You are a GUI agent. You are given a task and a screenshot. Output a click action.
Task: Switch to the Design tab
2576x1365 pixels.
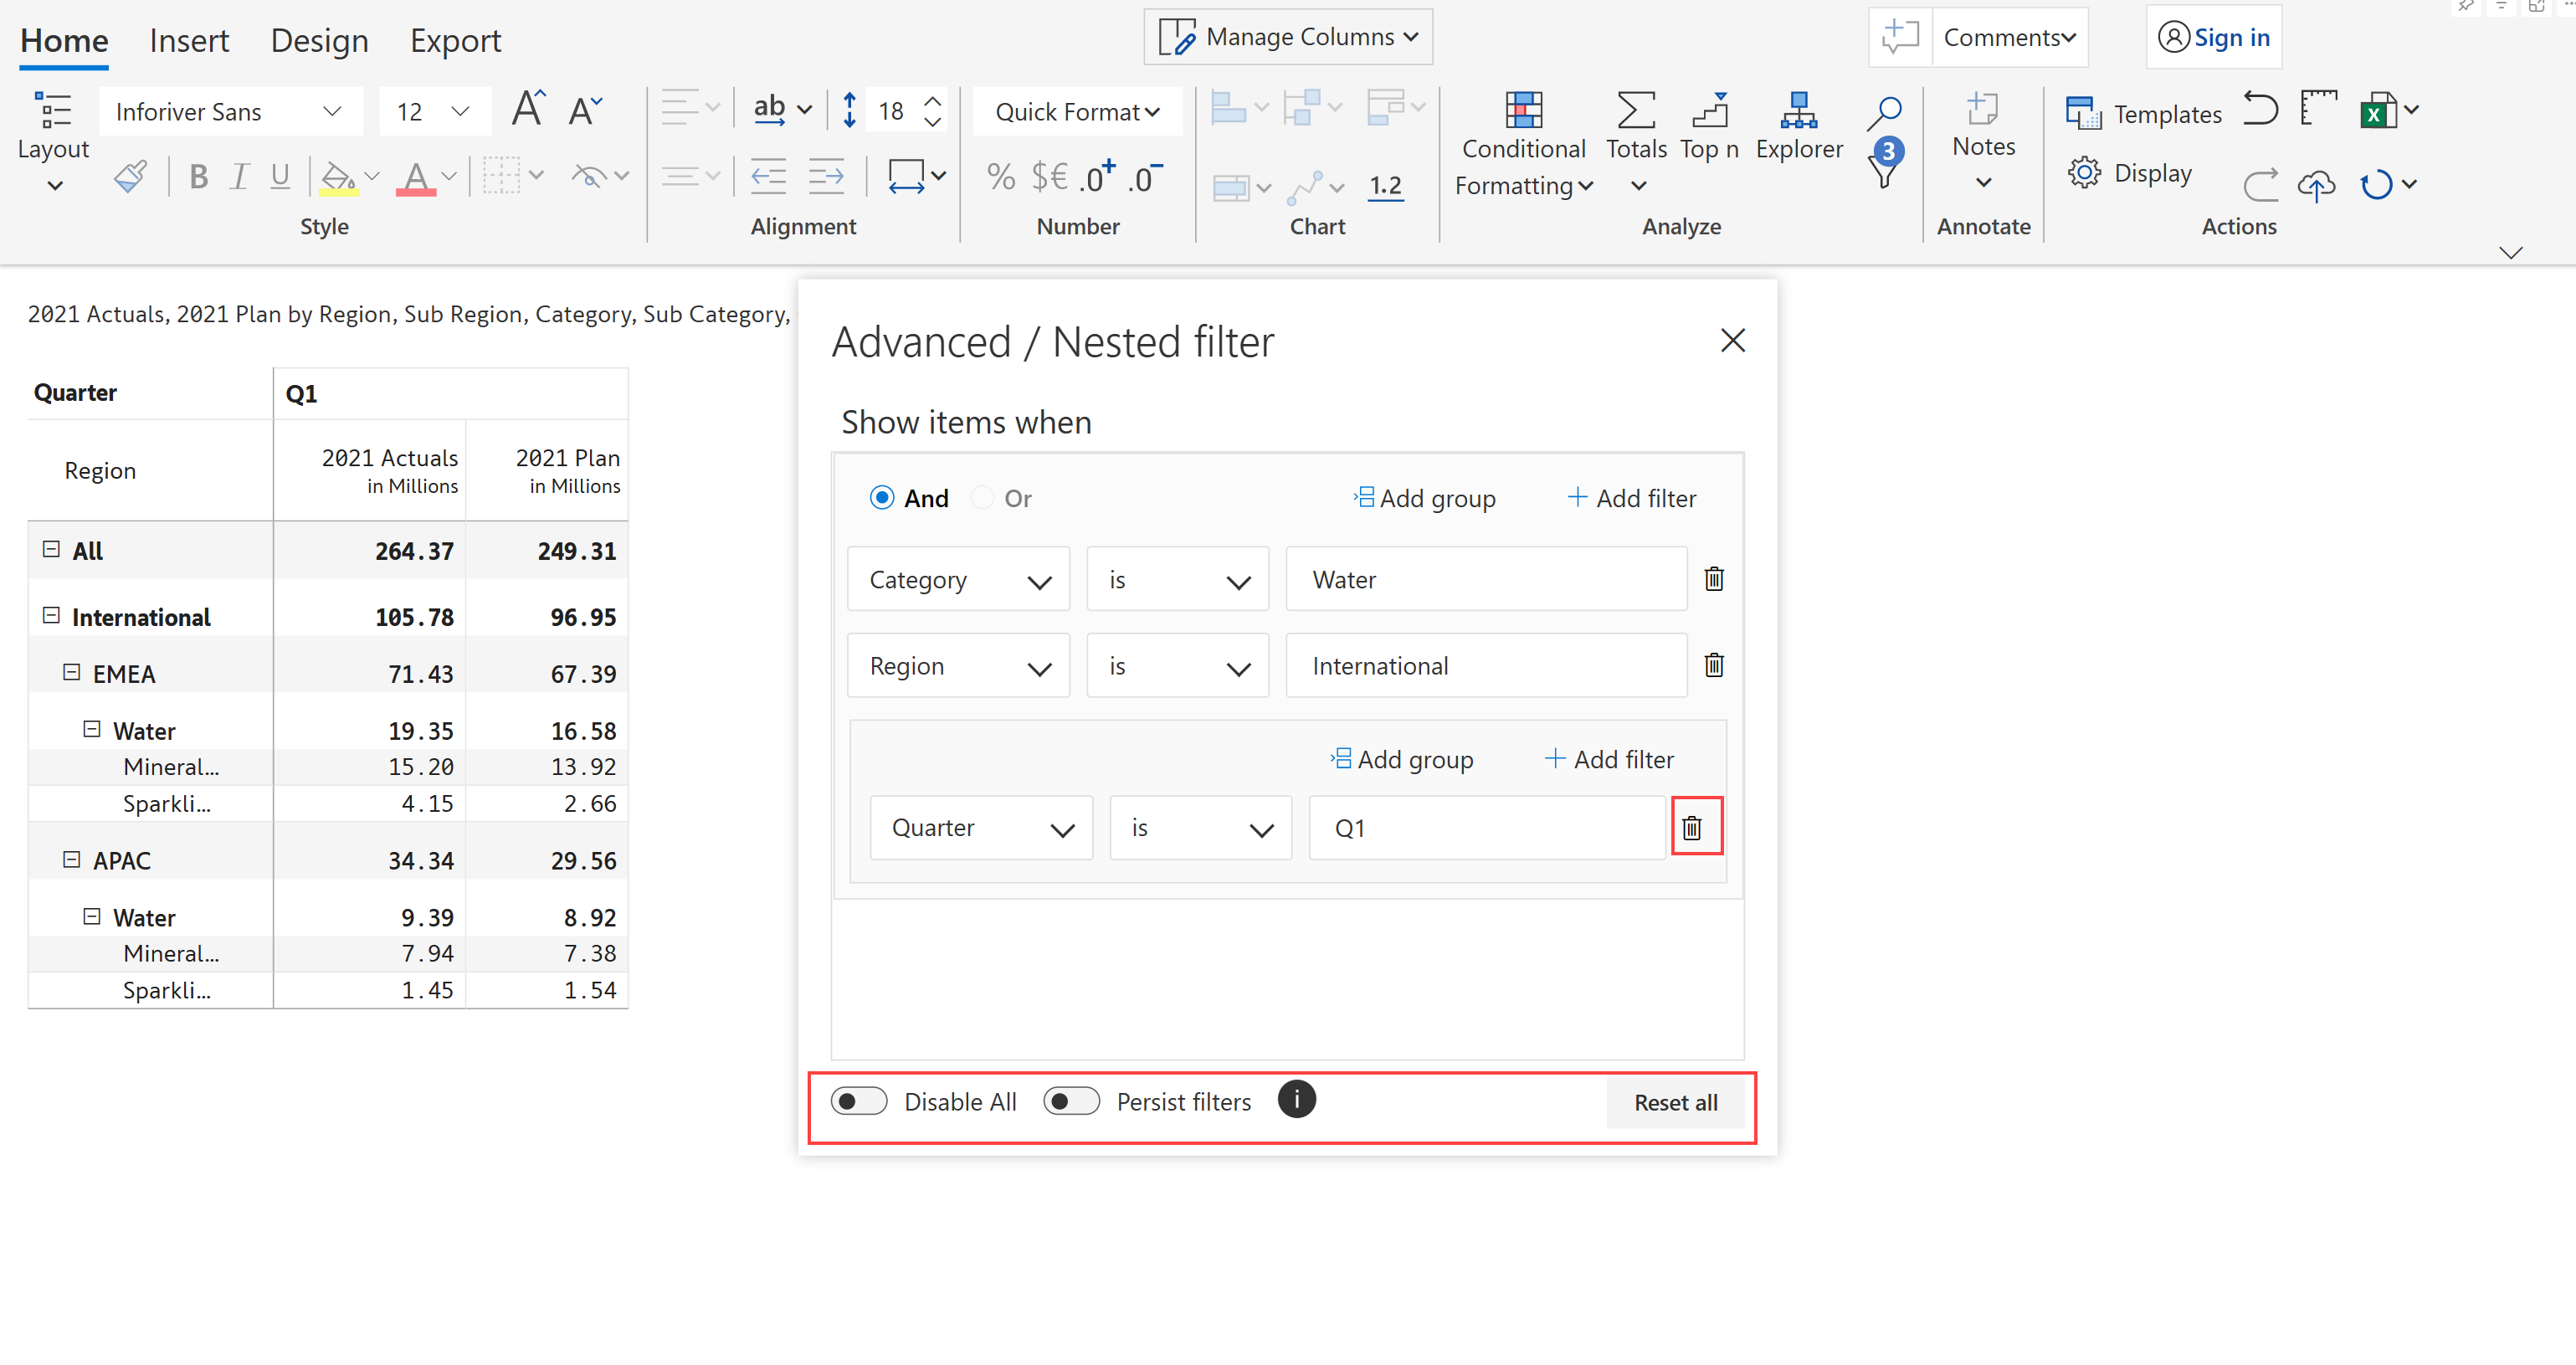319,41
